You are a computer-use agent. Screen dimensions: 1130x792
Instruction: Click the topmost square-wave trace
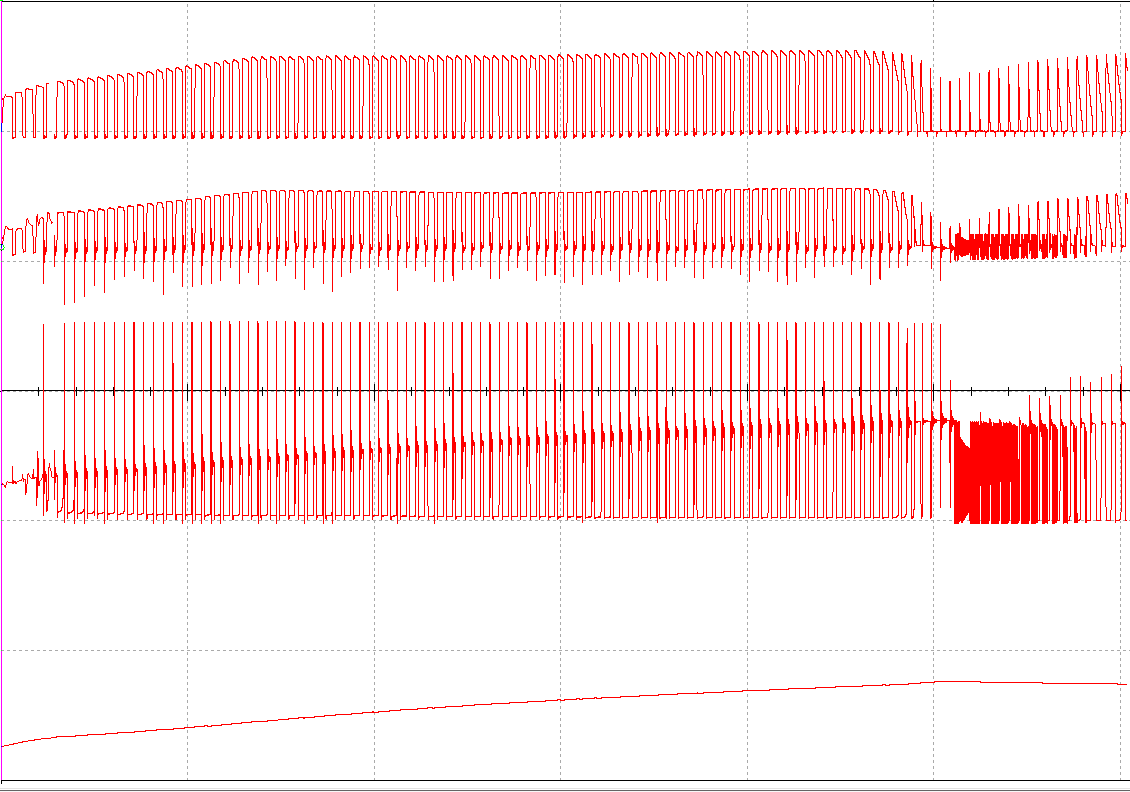point(564,94)
